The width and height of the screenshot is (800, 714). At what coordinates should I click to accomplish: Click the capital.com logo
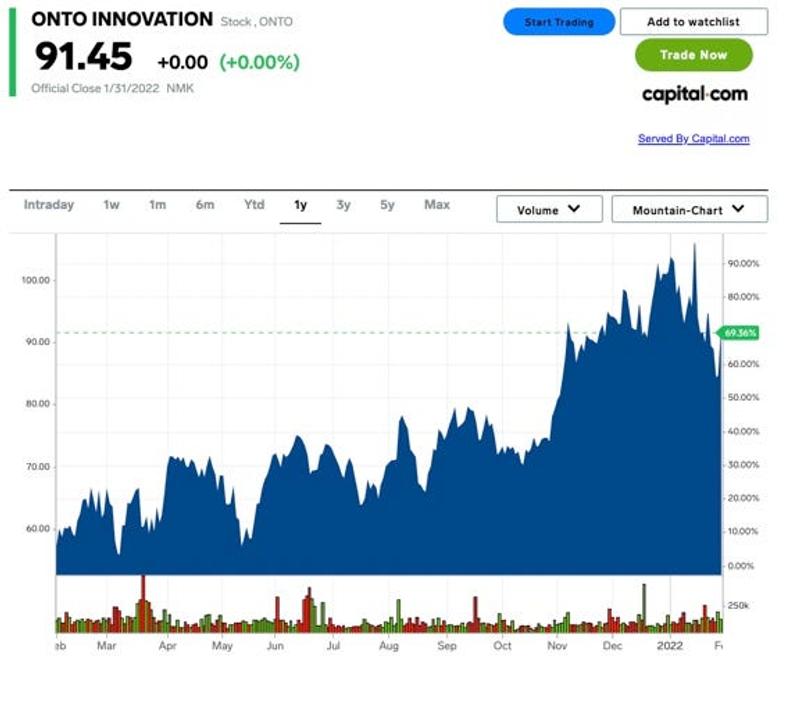click(694, 94)
